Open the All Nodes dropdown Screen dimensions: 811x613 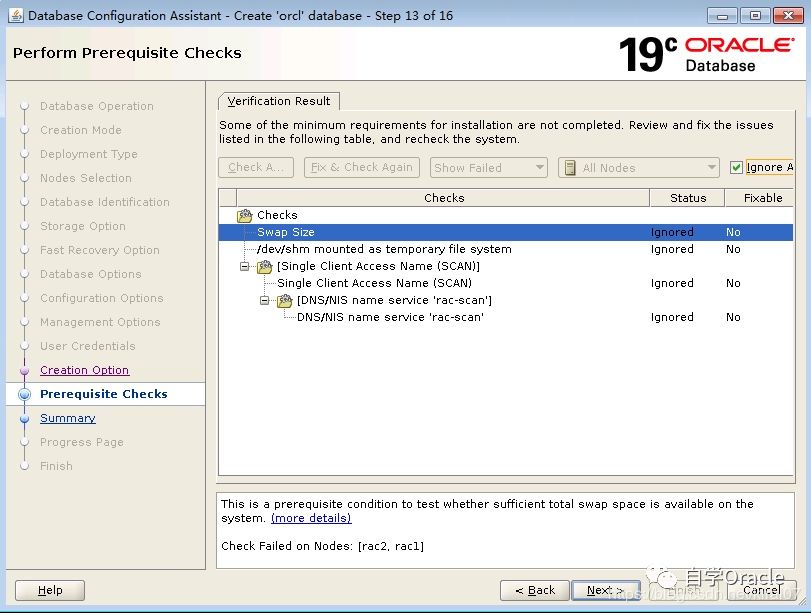(x=639, y=168)
